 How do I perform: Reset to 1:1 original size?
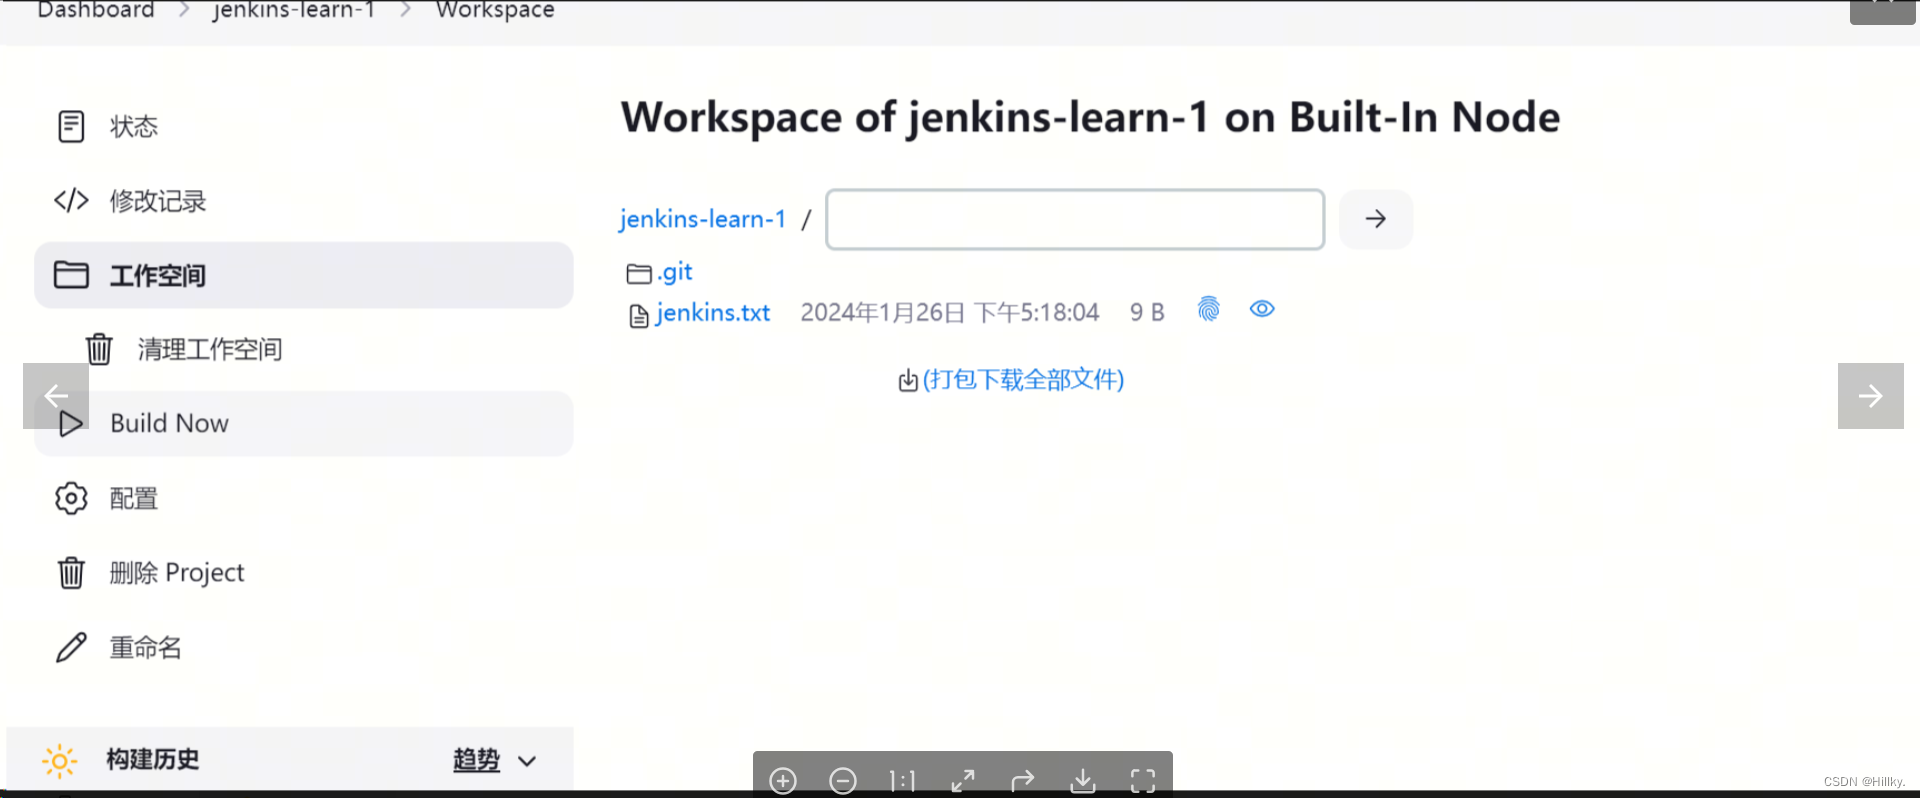click(903, 781)
